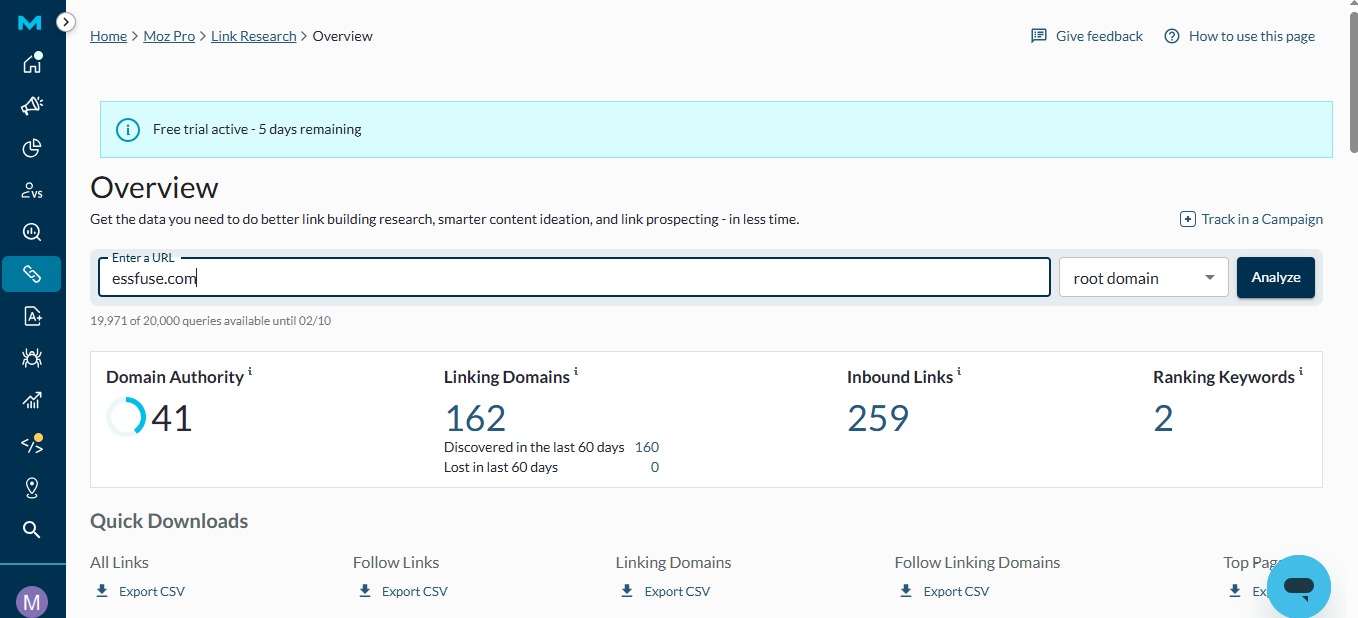Click the Linking Domains info superscript
Screen dimensions: 1358x618
(x=576, y=372)
